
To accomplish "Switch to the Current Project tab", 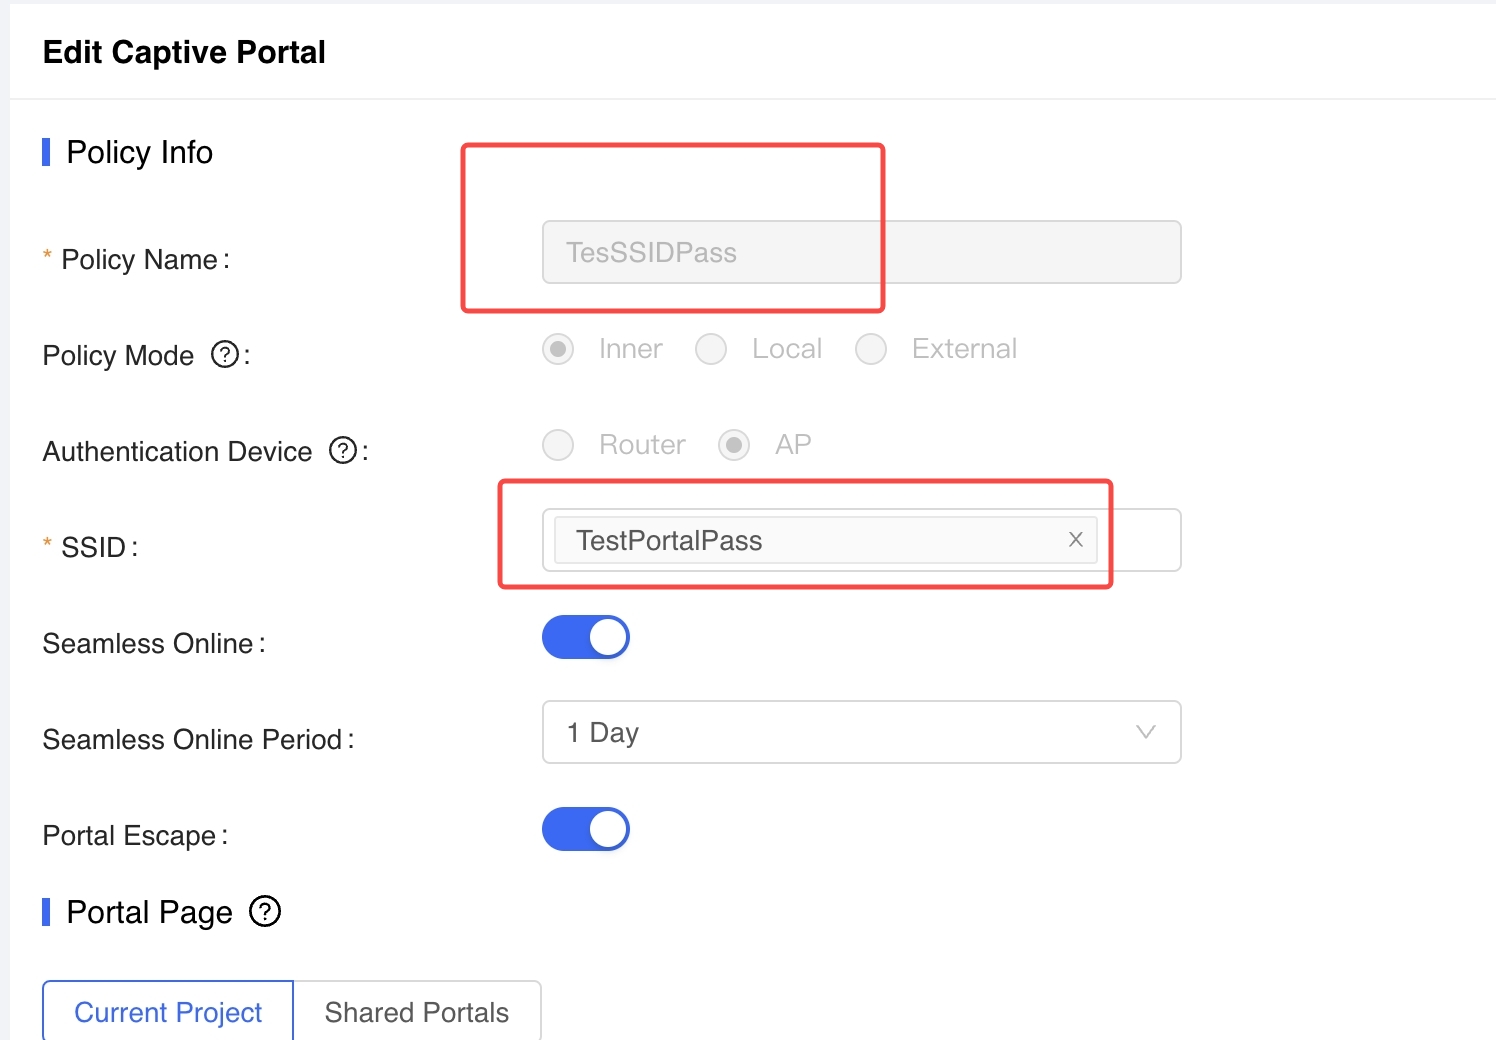I will [168, 1012].
